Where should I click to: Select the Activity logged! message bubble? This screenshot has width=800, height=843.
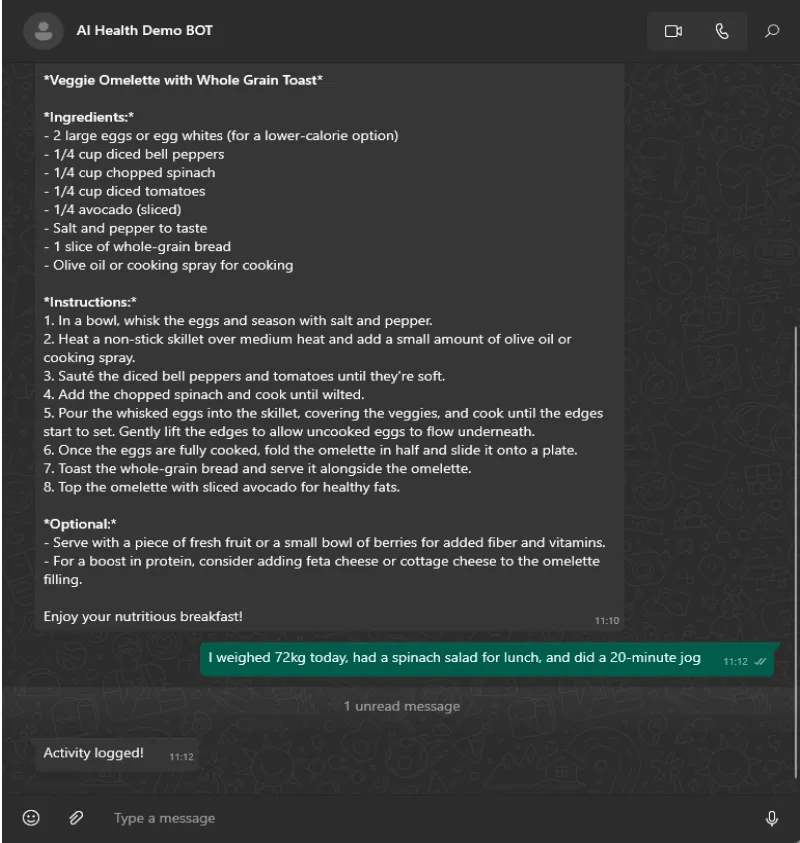[x=117, y=754]
